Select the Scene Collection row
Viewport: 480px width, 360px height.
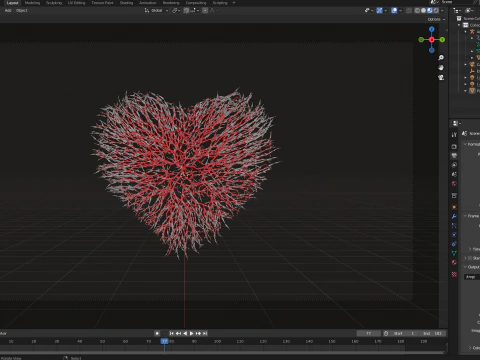click(x=469, y=19)
